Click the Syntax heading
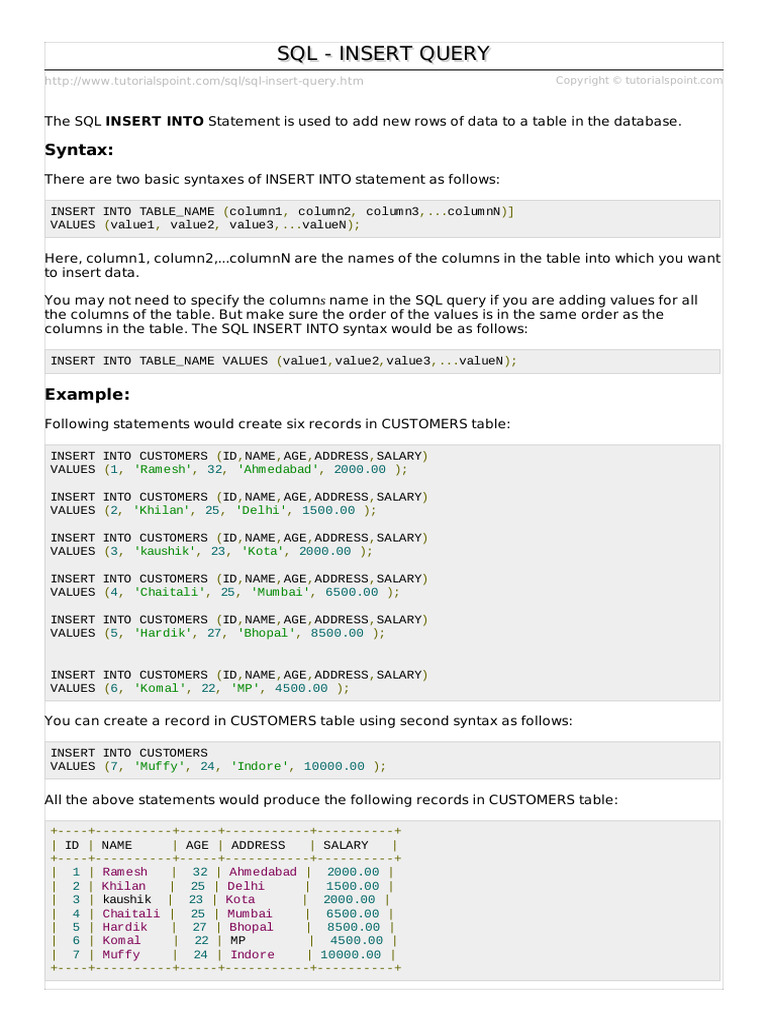 pos(79,150)
